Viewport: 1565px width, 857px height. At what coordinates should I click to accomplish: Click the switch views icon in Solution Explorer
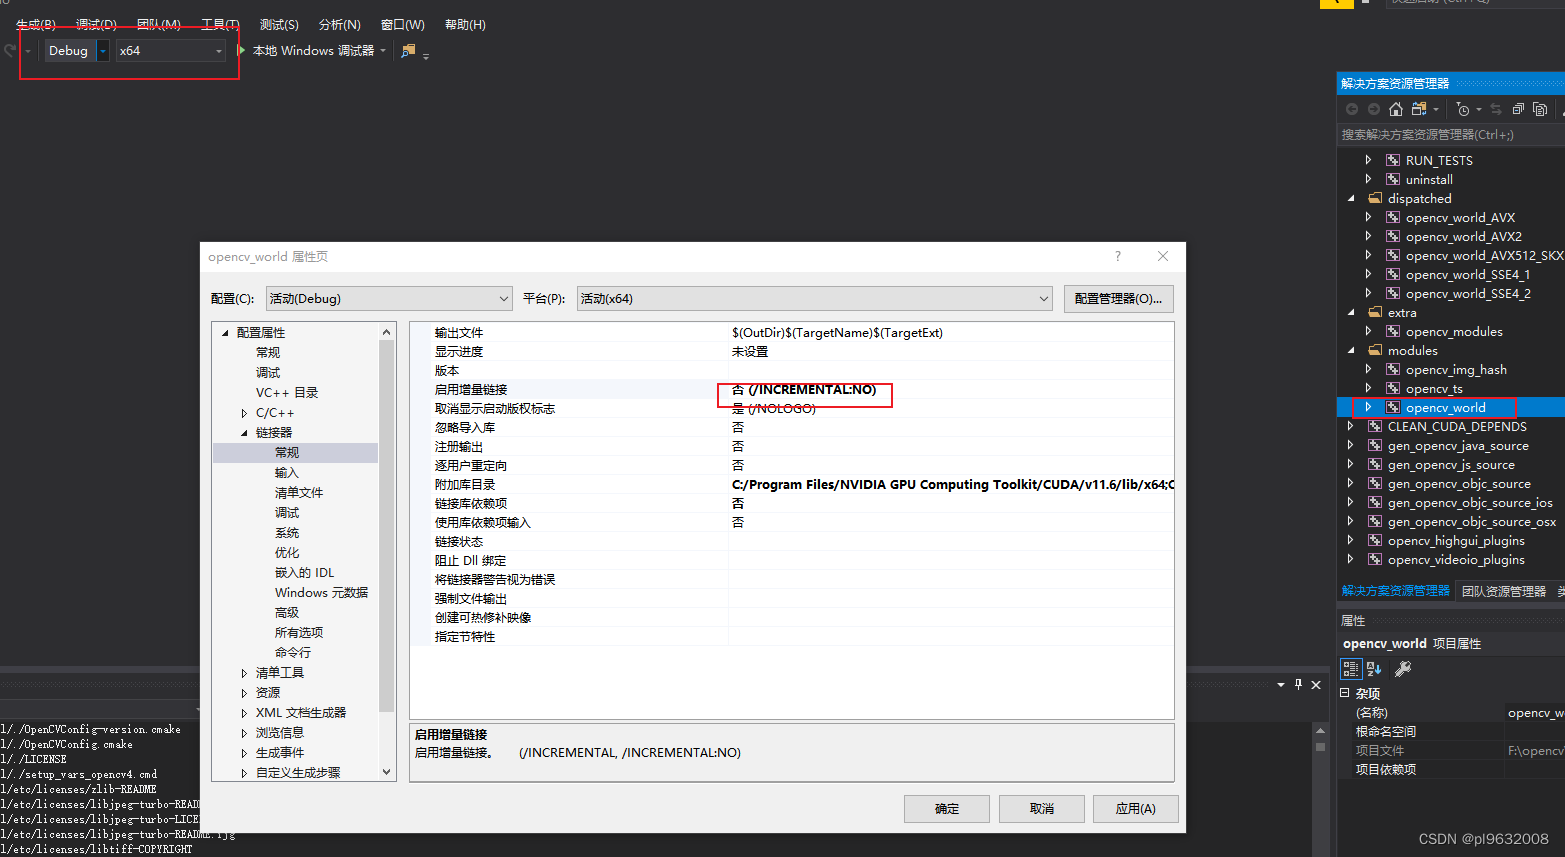[1419, 109]
